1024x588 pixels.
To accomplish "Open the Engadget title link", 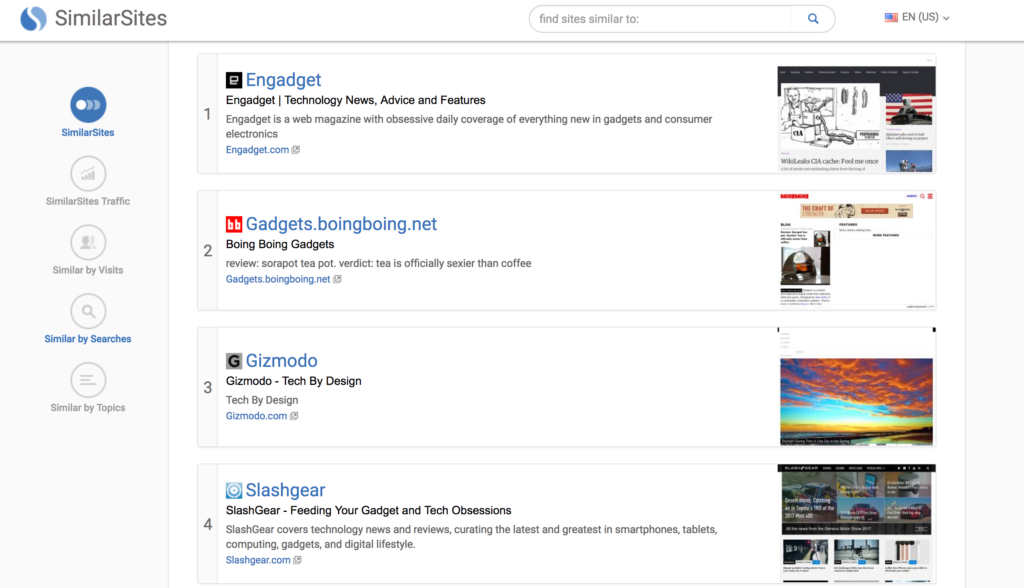I will pyautogui.click(x=283, y=80).
